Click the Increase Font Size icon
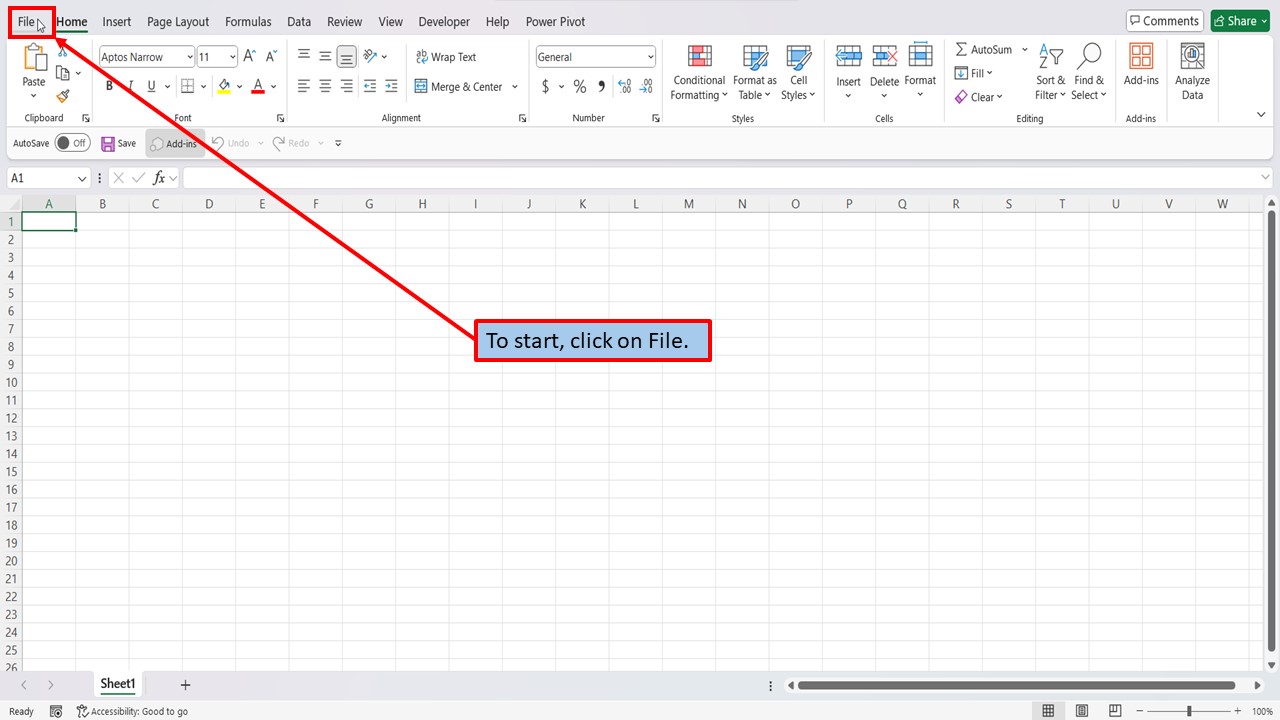The width and height of the screenshot is (1280, 720). [250, 57]
